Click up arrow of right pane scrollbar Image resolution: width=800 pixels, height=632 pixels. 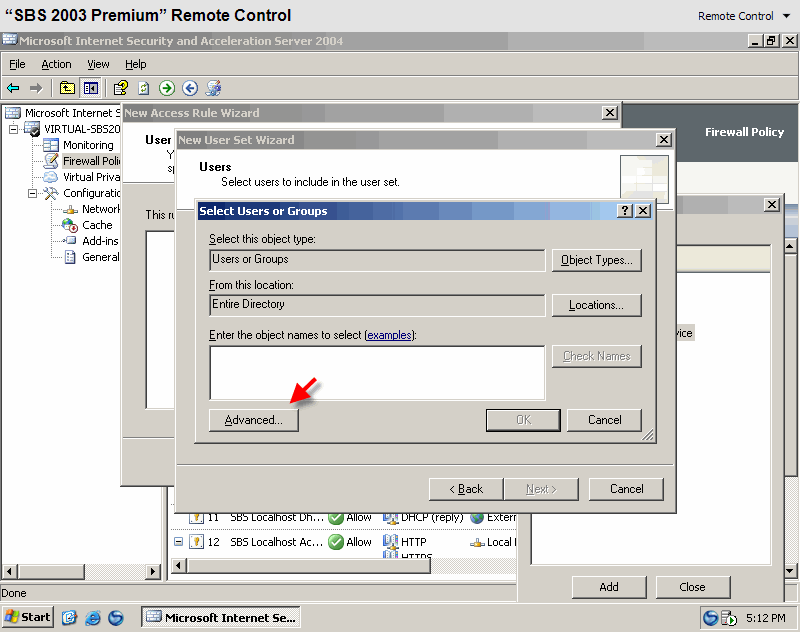coord(790,247)
